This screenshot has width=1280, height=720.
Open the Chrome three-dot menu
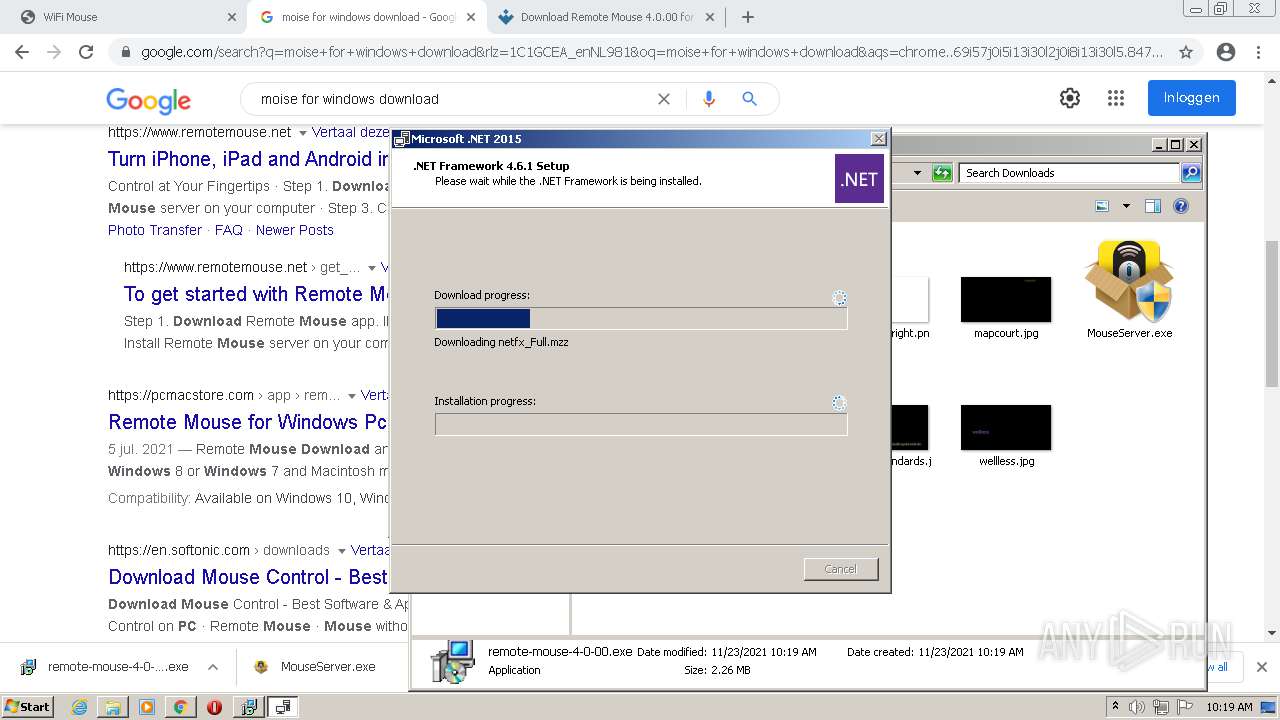click(1258, 52)
